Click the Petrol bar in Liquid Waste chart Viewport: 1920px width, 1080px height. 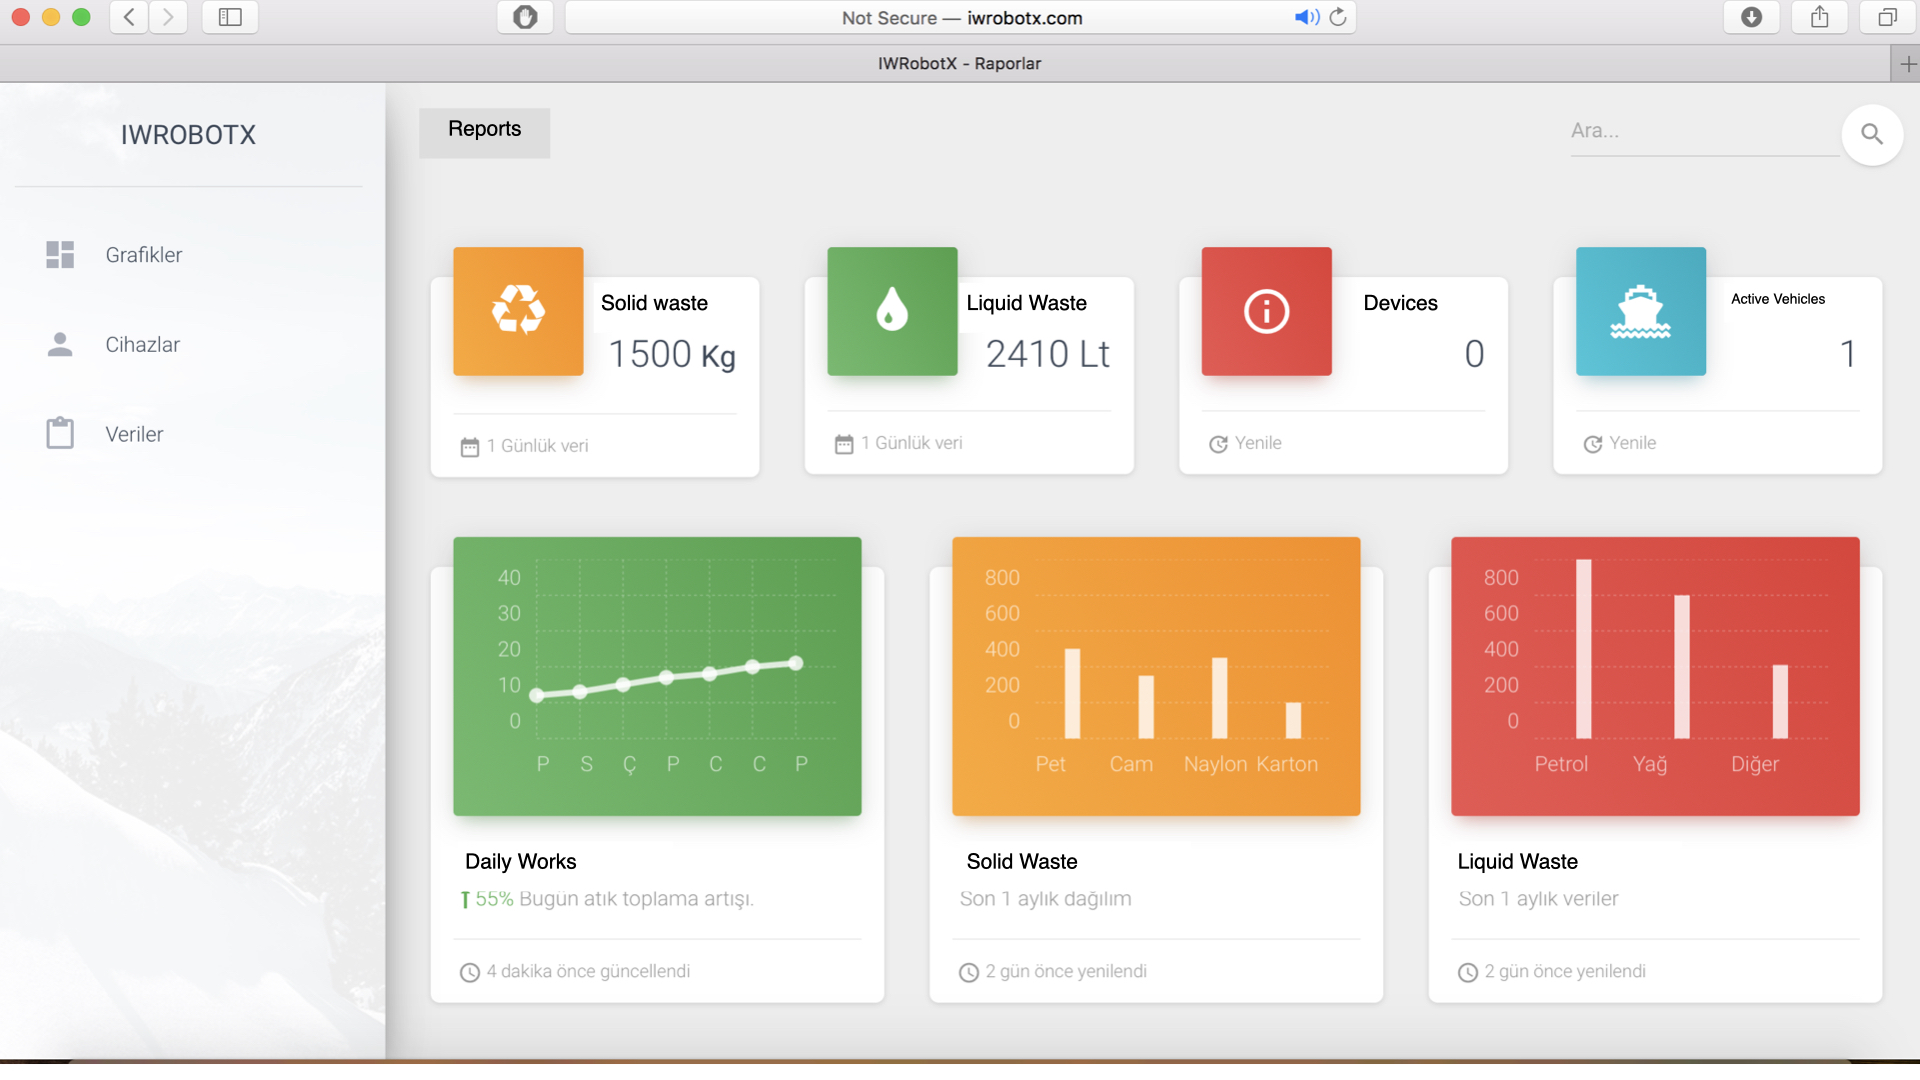[1583, 649]
